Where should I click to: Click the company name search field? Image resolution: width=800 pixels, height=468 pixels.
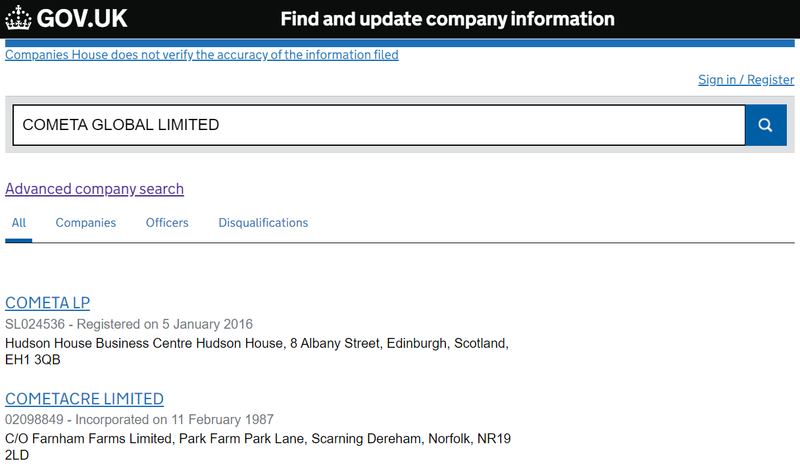click(x=379, y=125)
